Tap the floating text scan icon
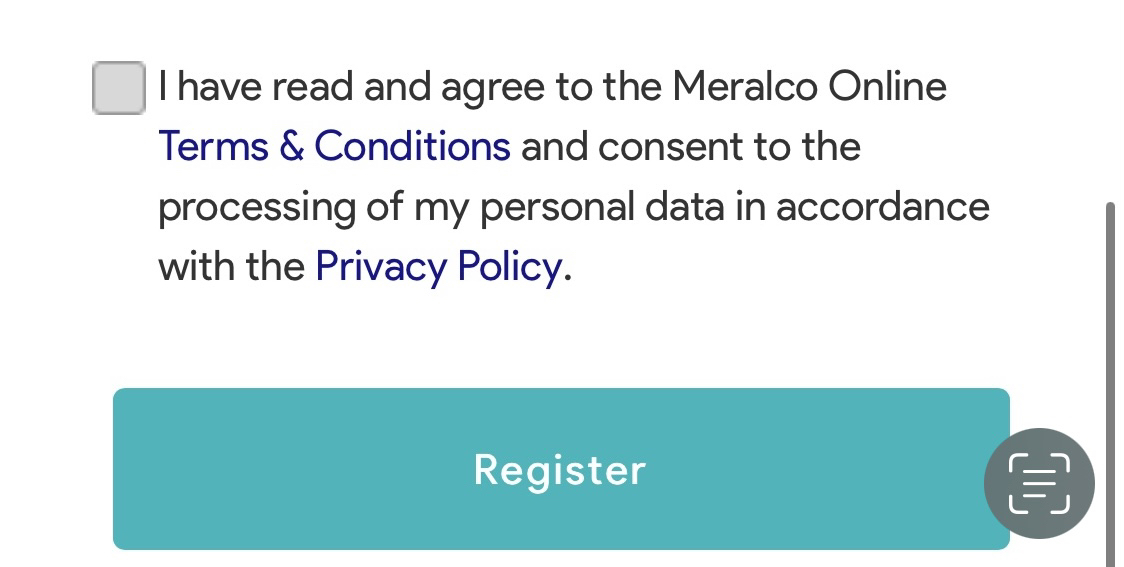1124x567 pixels. (x=1039, y=483)
